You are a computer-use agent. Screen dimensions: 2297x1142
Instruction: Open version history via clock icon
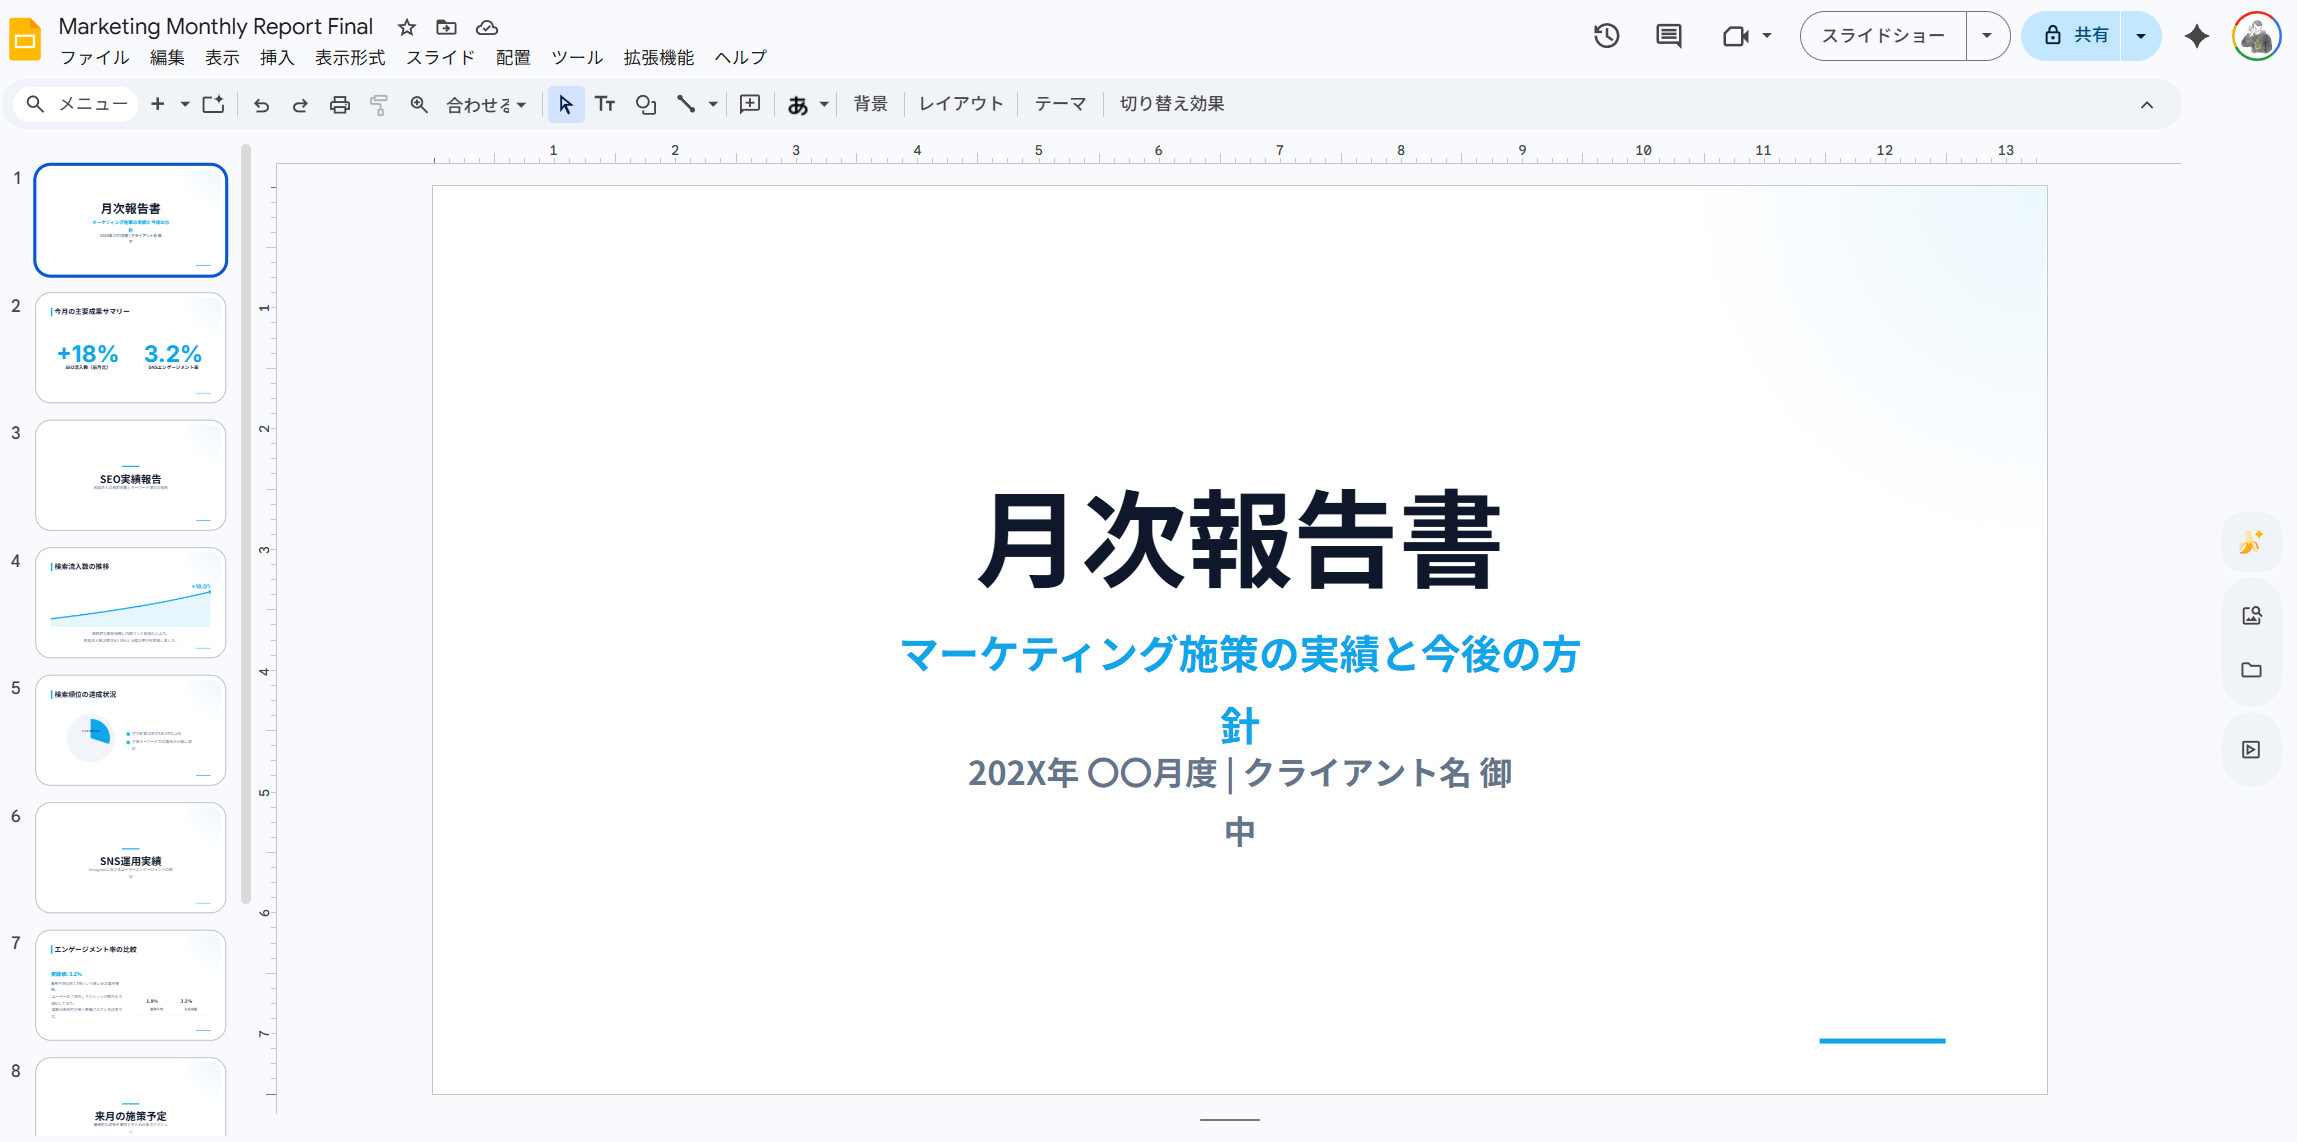(x=1606, y=36)
